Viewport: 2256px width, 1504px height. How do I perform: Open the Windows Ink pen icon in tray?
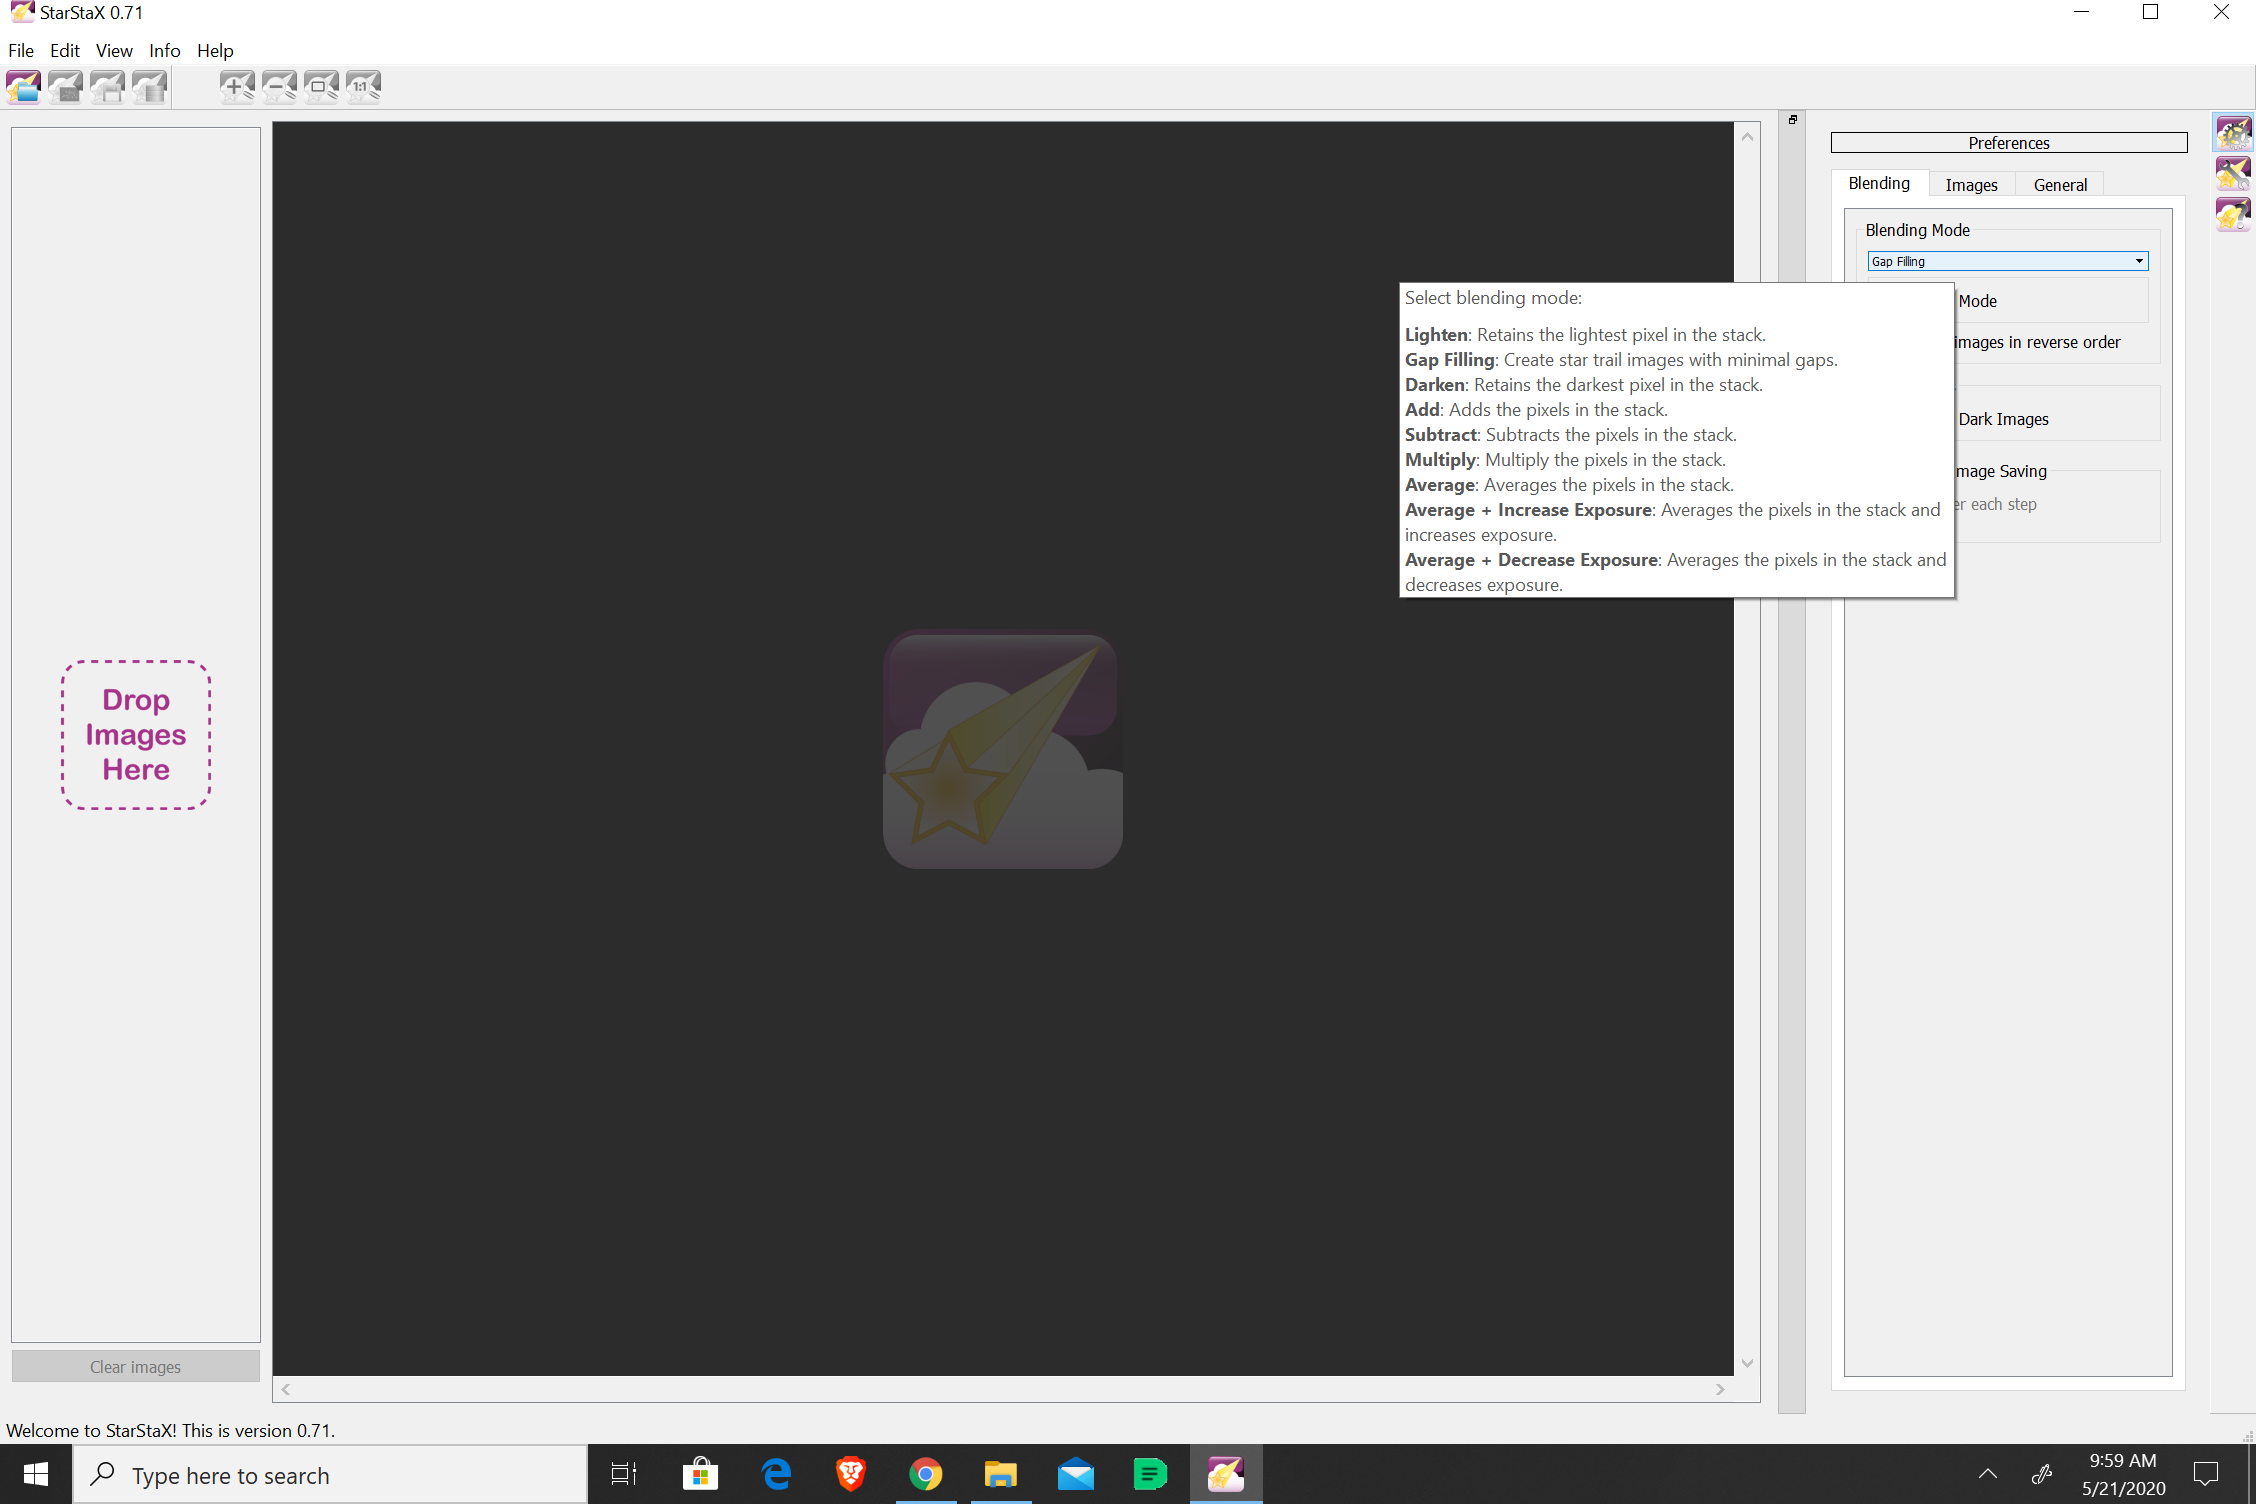[x=2042, y=1474]
